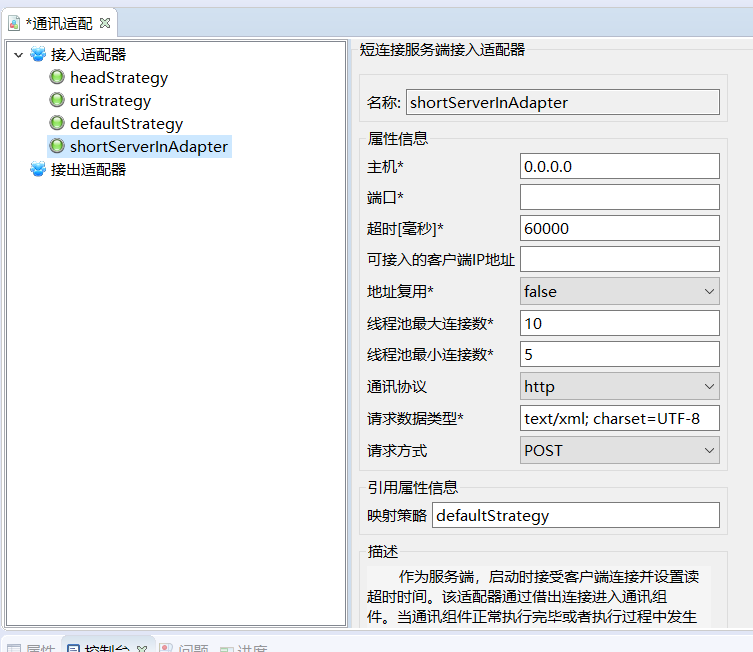This screenshot has height=652, width=753.
Task: Click the 通讯适配 editor tab file icon
Action: [15, 23]
